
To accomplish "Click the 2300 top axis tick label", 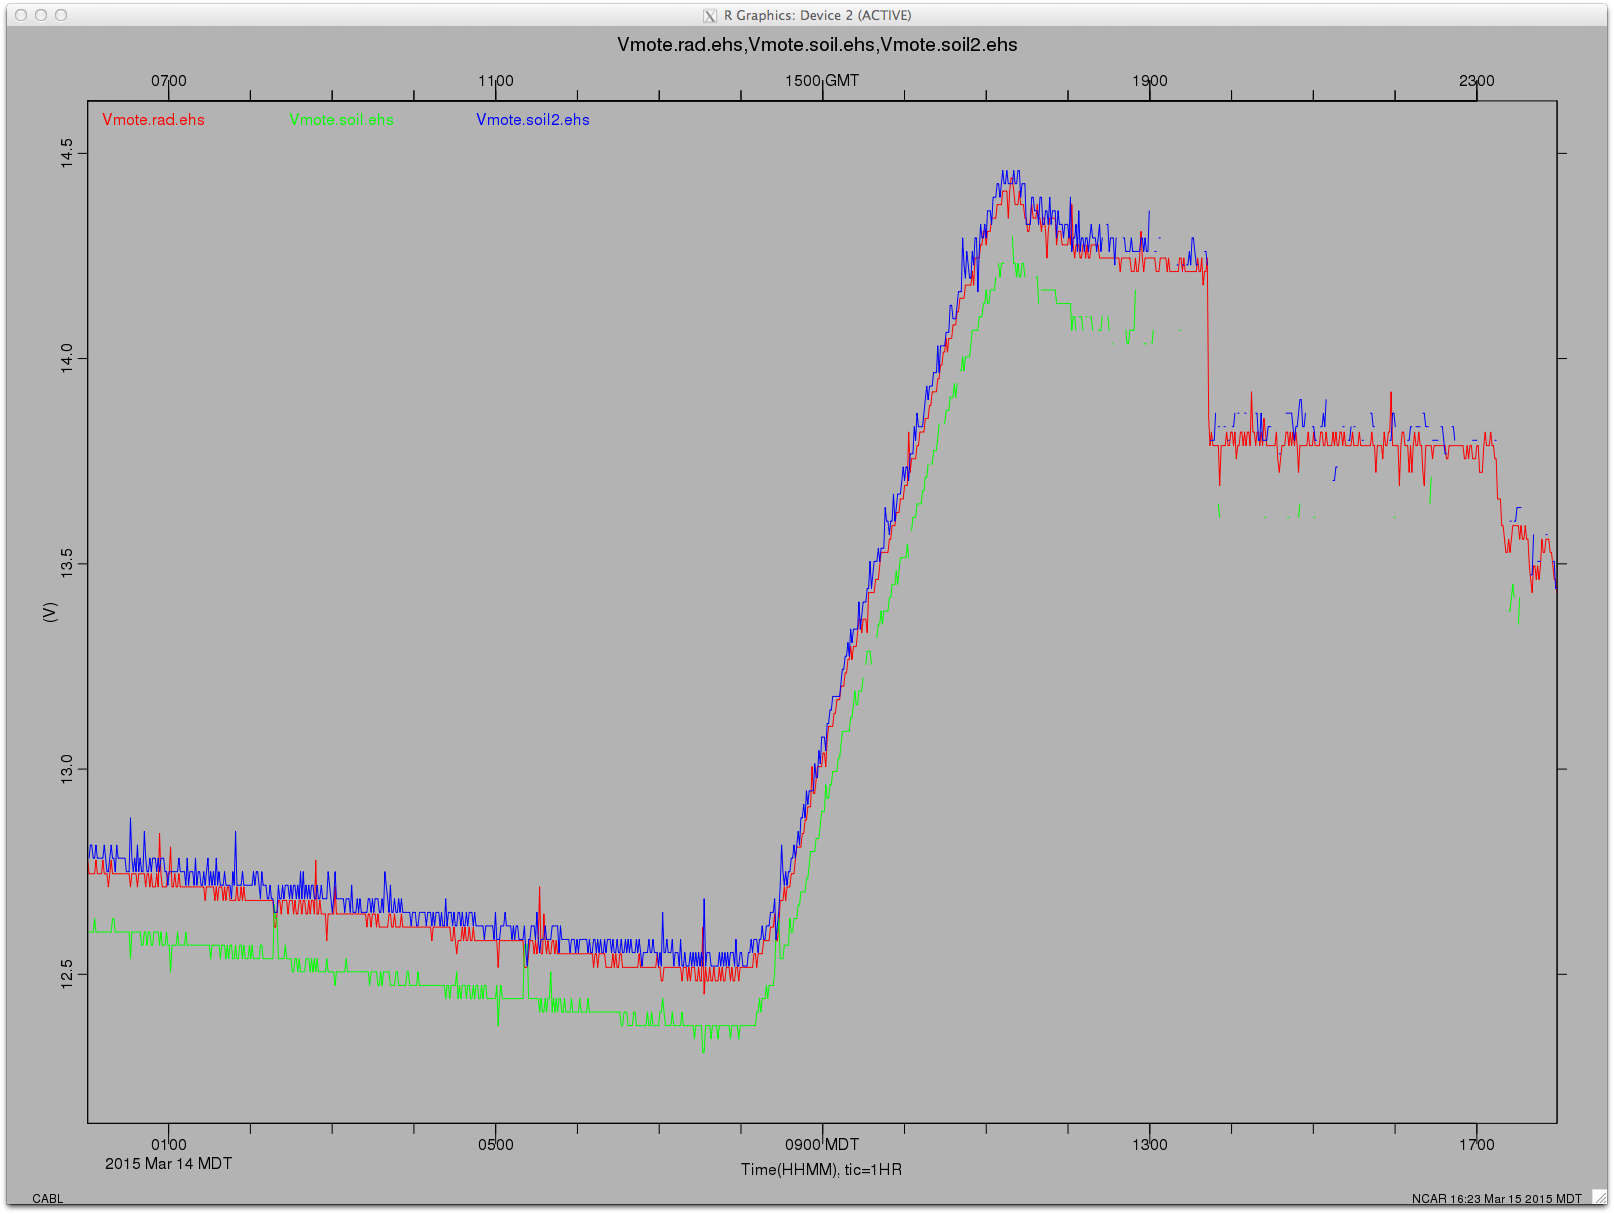I will coord(1476,81).
